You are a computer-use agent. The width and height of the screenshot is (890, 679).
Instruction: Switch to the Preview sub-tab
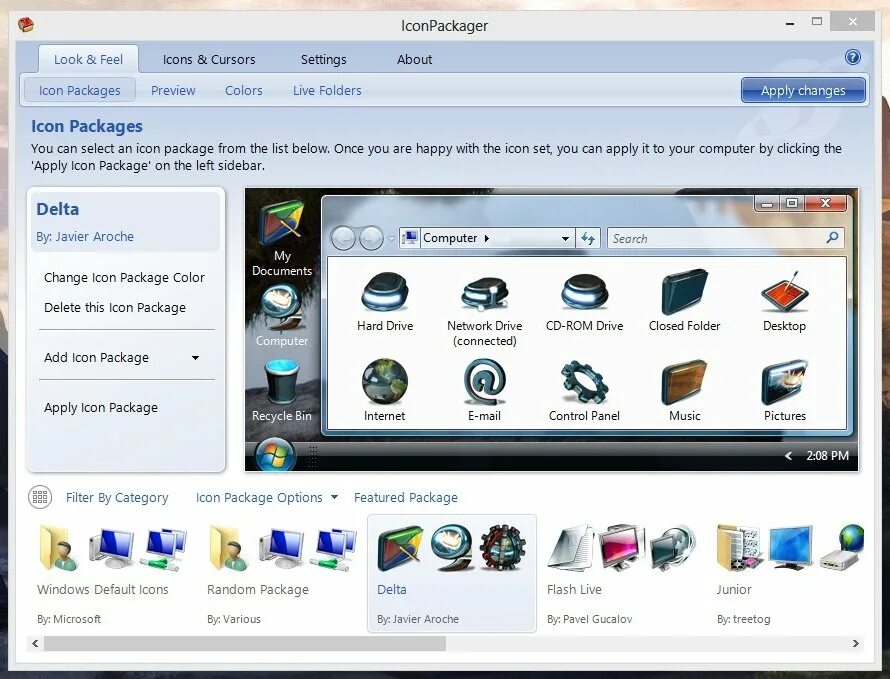coord(173,91)
